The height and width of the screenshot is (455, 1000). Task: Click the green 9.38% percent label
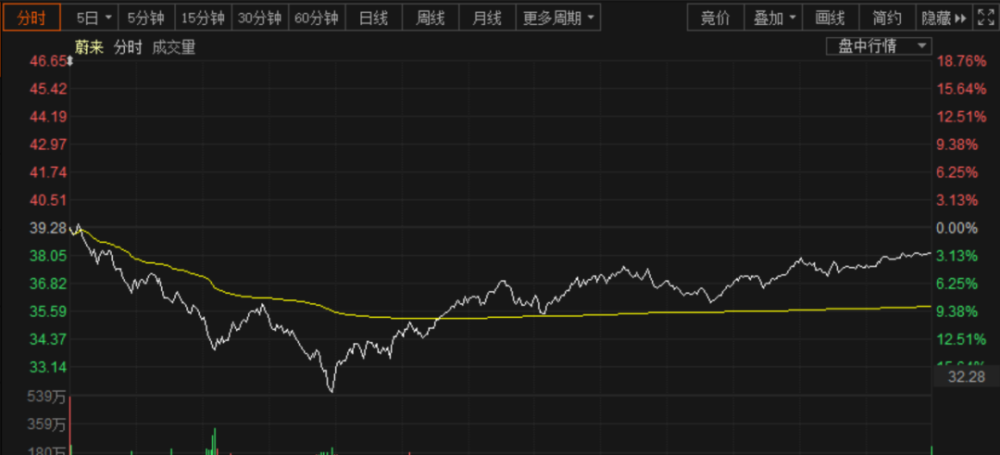[957, 311]
